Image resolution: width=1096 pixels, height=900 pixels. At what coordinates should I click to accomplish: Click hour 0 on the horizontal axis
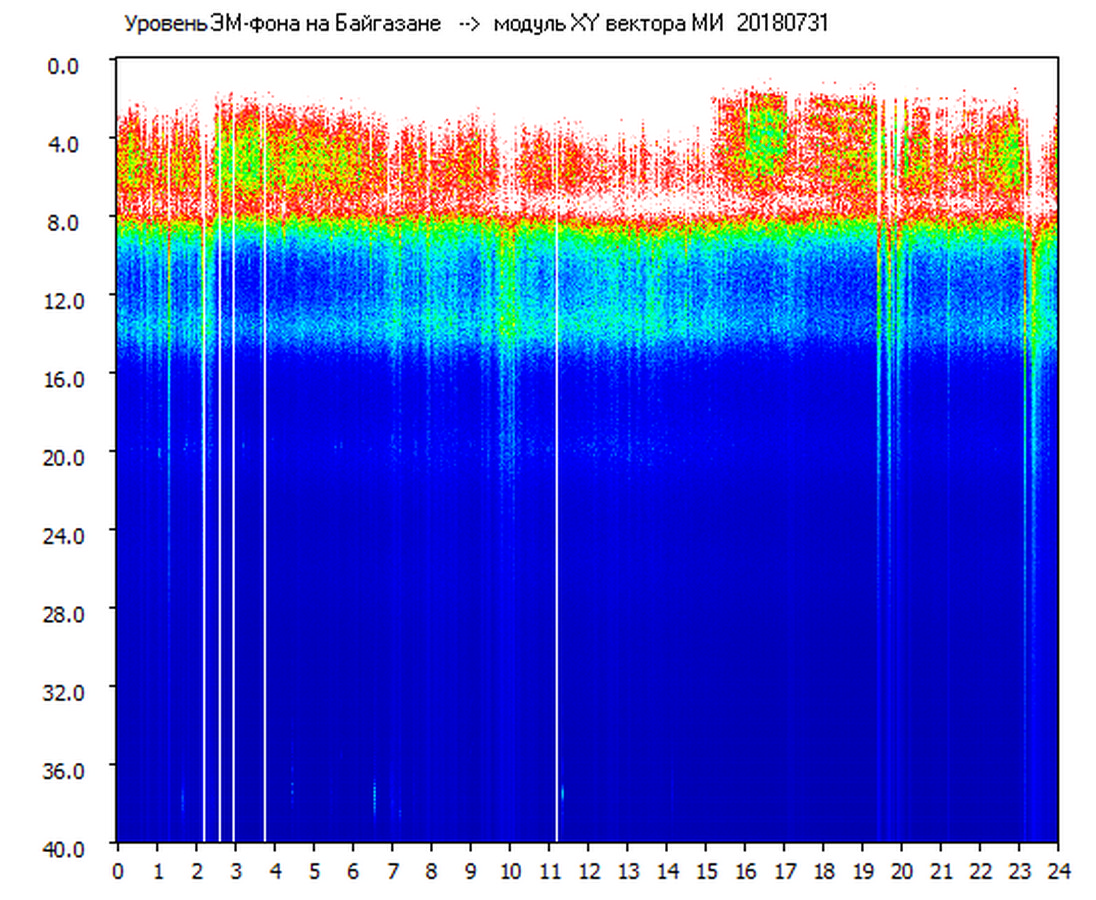pyautogui.click(x=118, y=870)
